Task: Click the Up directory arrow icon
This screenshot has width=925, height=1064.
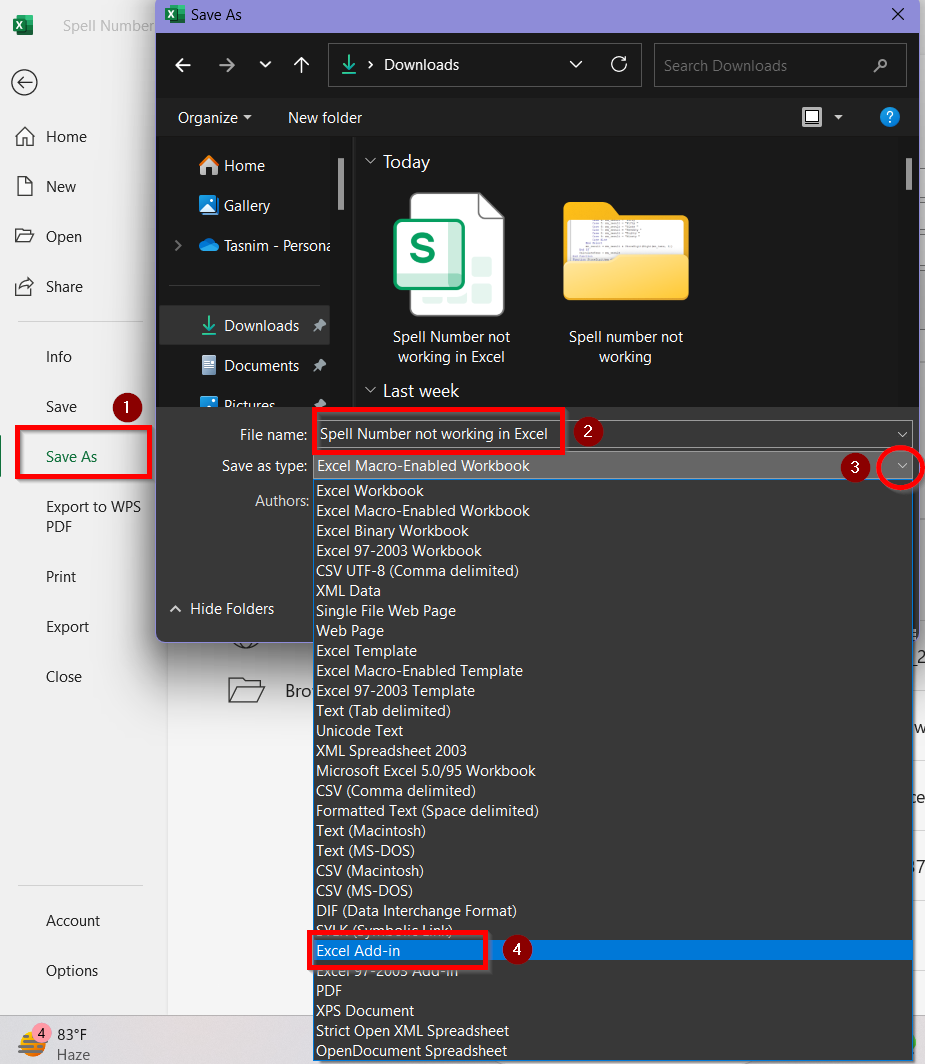Action: pyautogui.click(x=301, y=65)
